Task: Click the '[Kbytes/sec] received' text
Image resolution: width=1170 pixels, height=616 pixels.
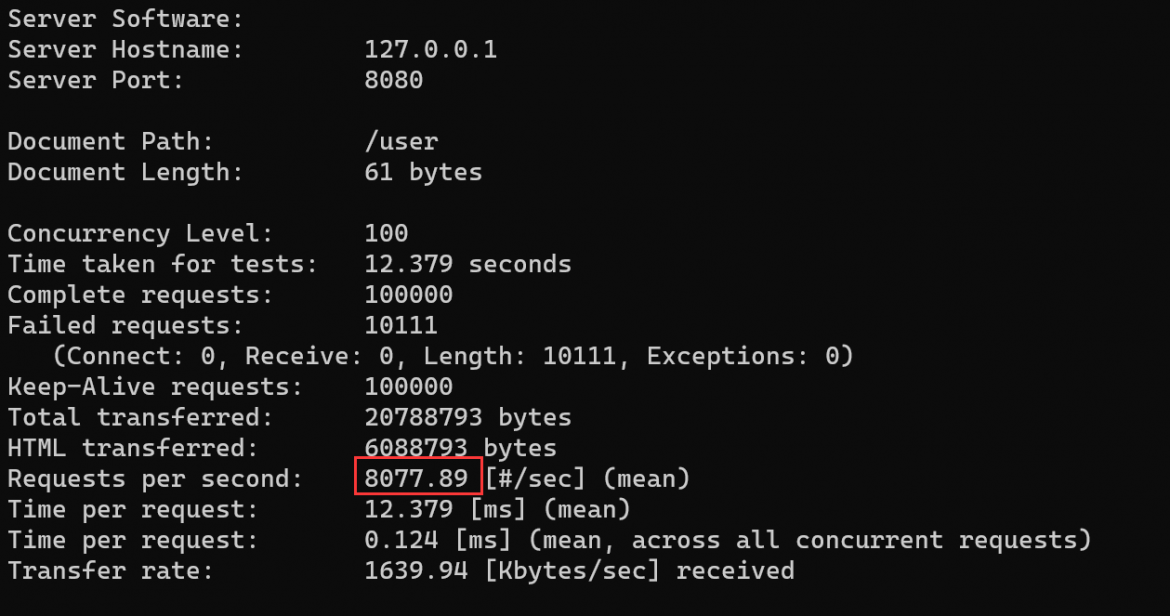Action: click(x=640, y=571)
